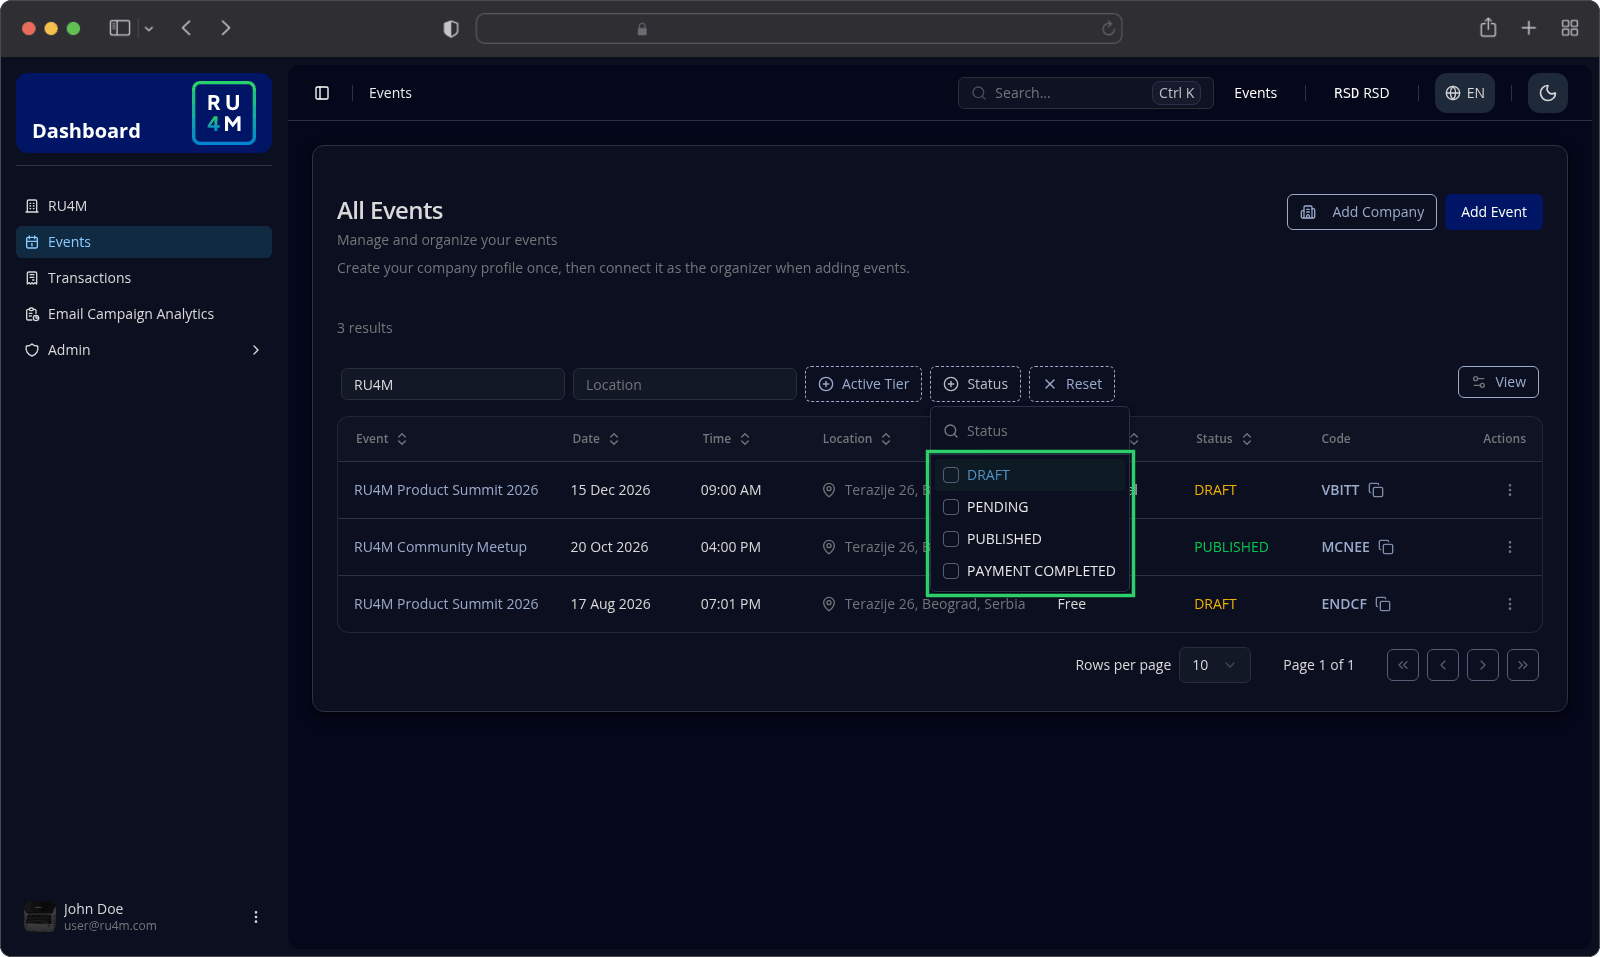Show Safari tab overview
1600x957 pixels.
(x=1570, y=28)
